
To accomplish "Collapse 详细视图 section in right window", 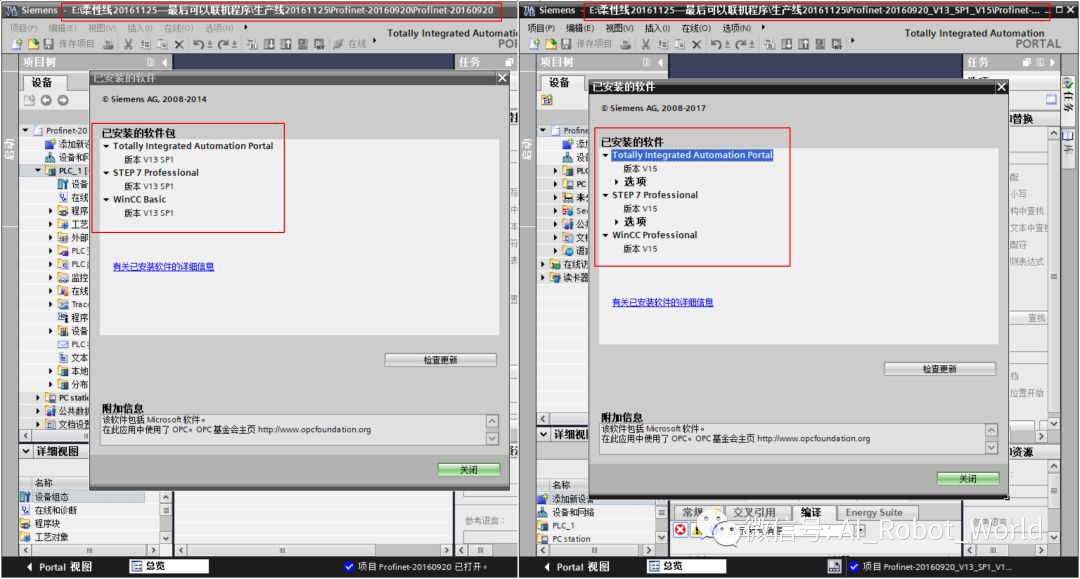I will pos(543,434).
